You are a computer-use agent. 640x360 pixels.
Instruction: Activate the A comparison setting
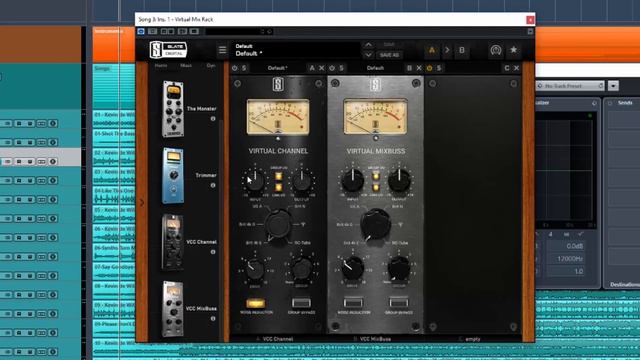tap(431, 50)
